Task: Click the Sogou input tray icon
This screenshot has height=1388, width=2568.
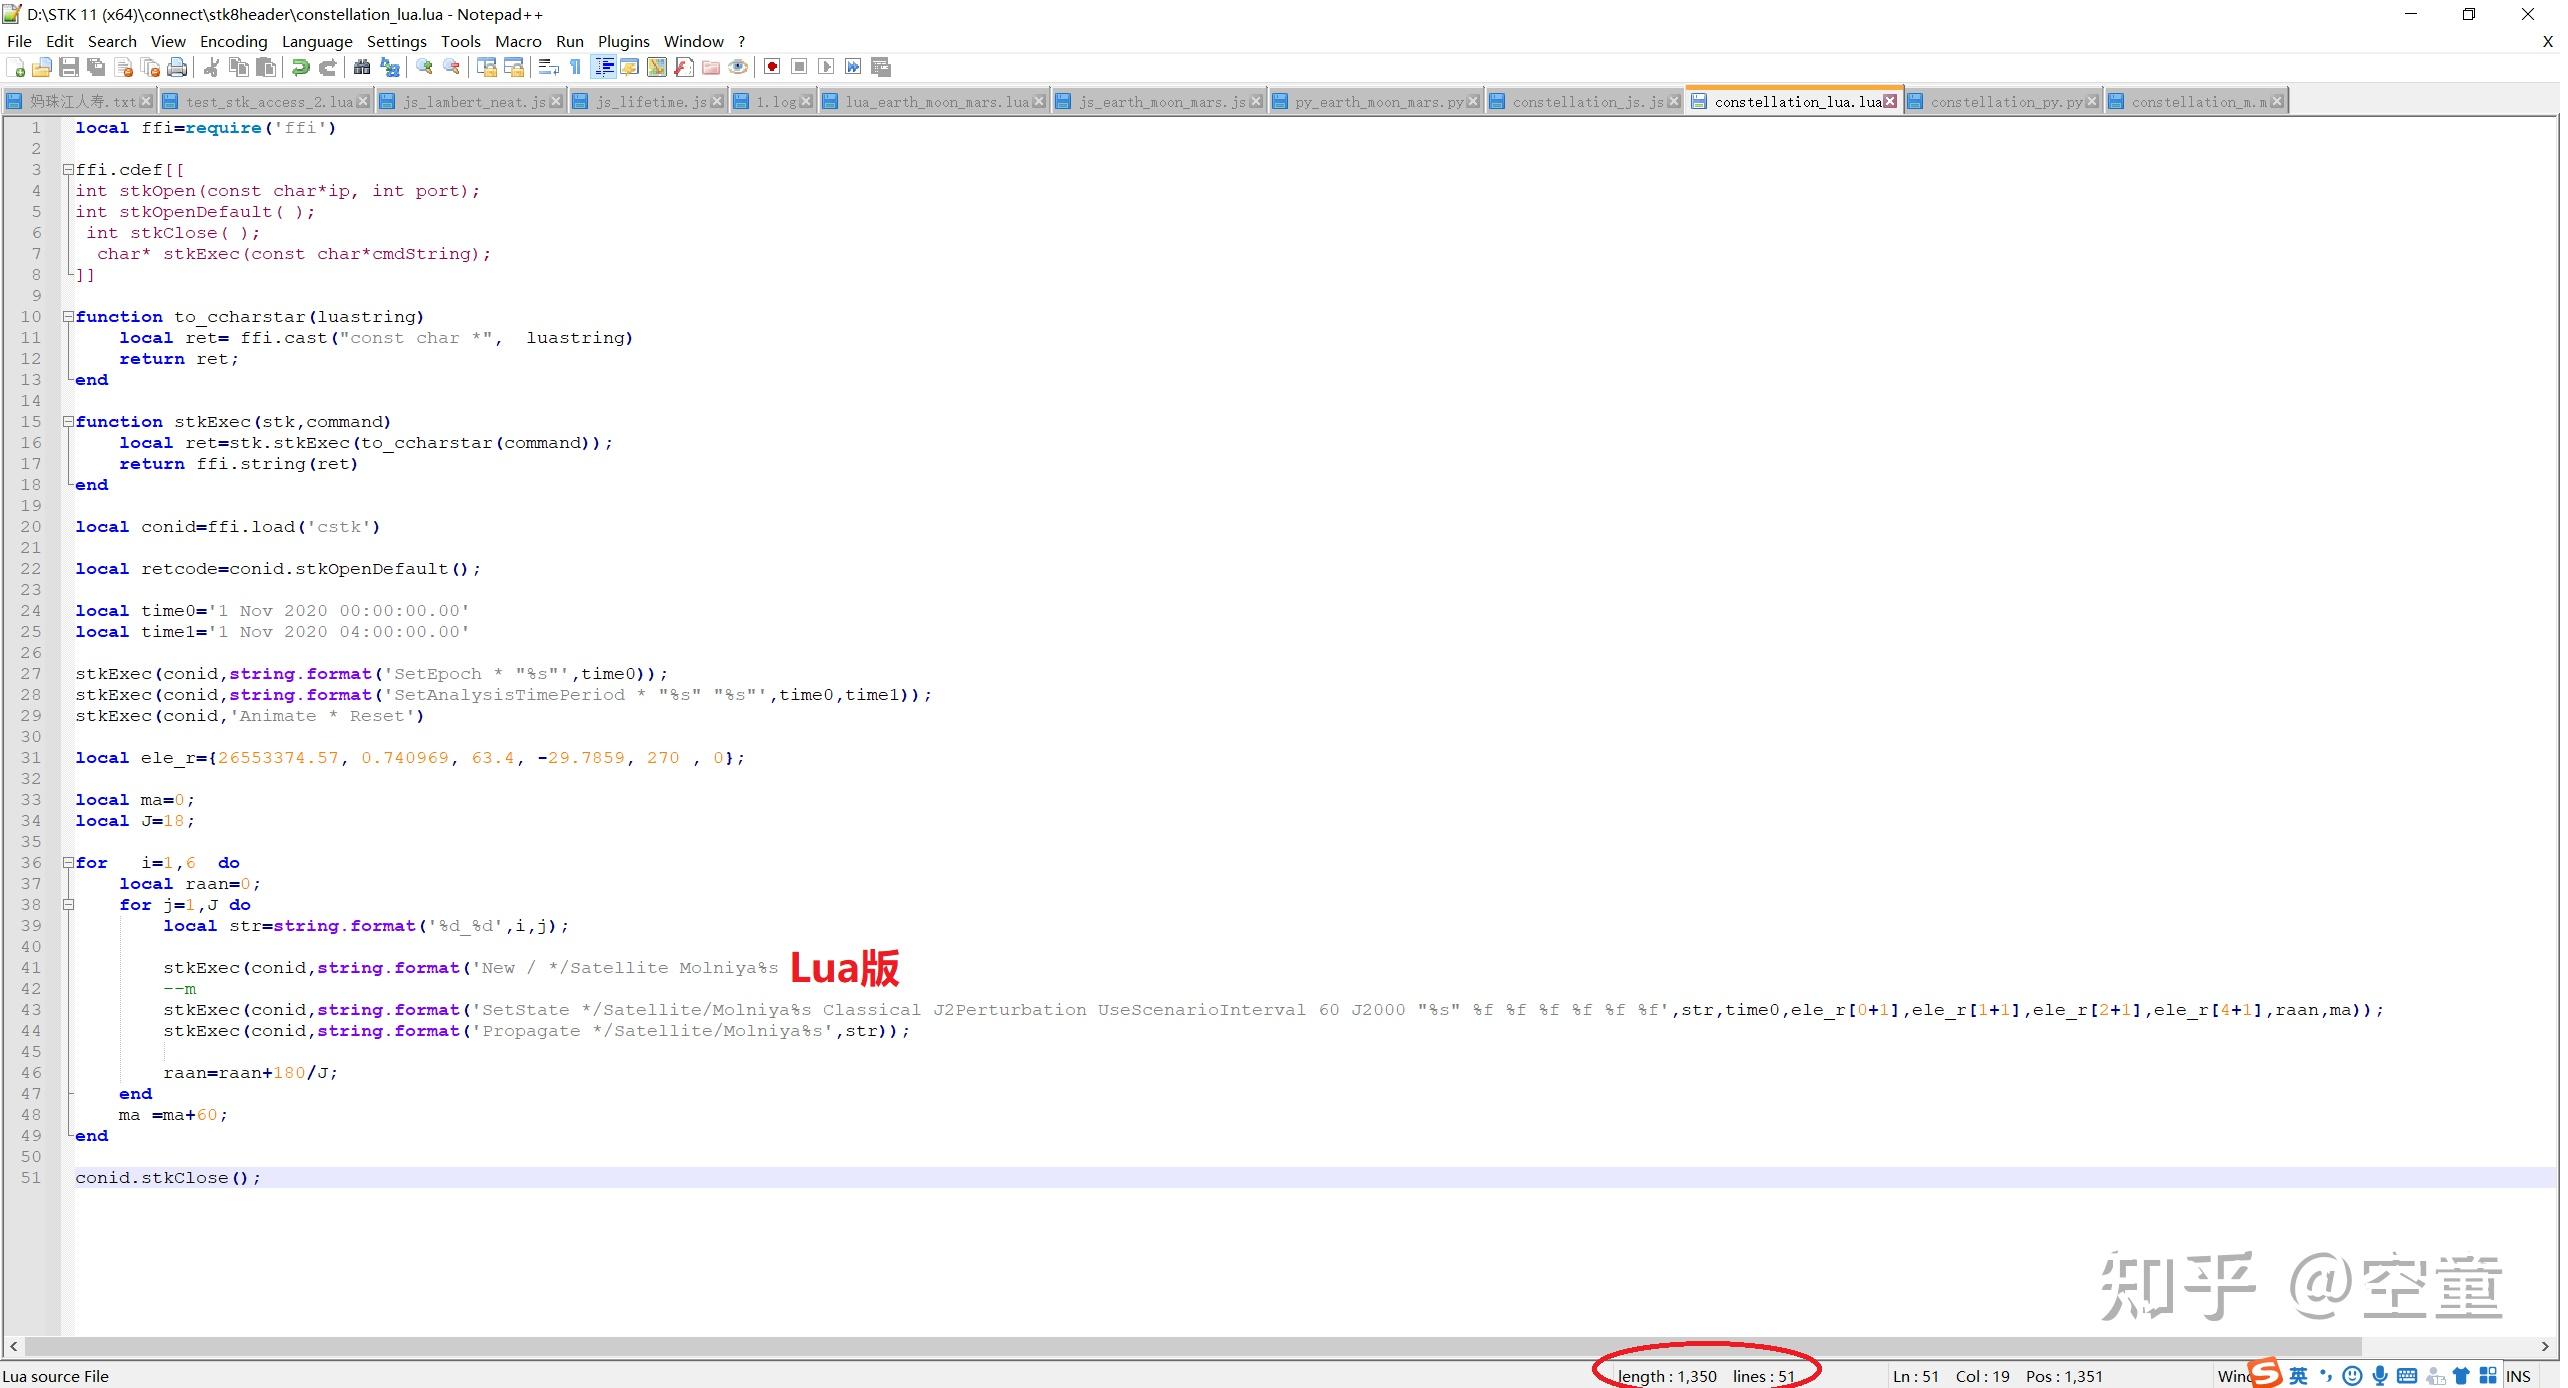Action: pos(2263,1375)
